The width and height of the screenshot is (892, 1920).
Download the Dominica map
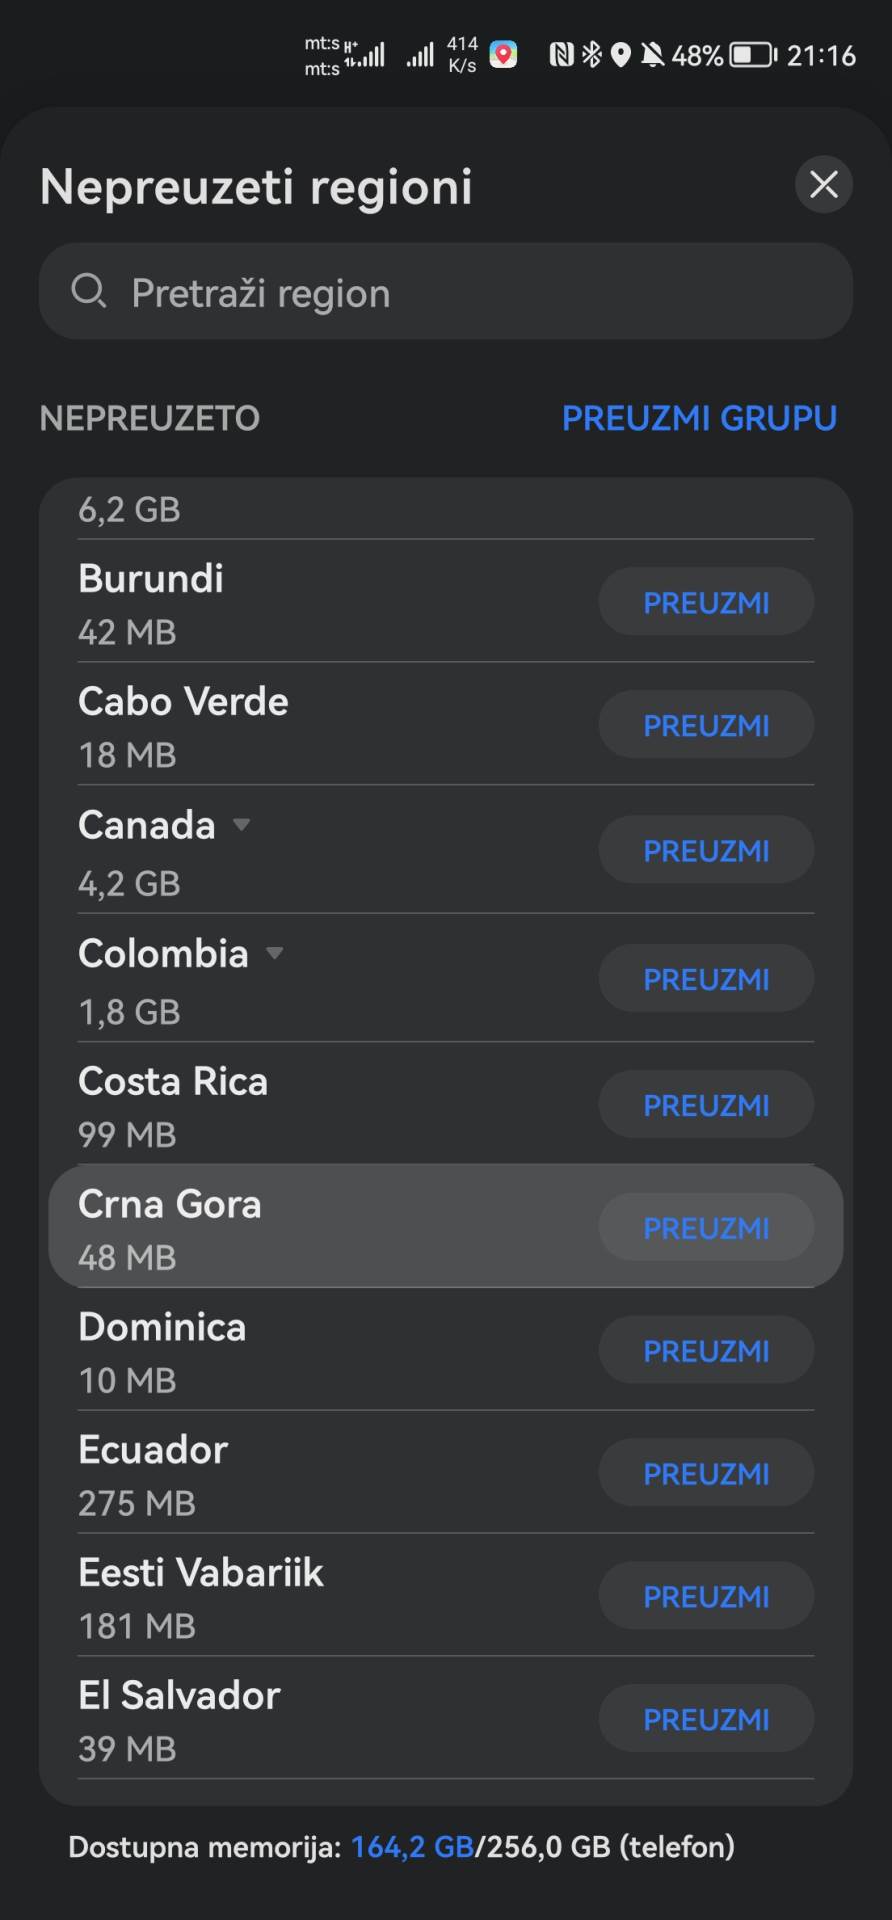click(x=706, y=1351)
